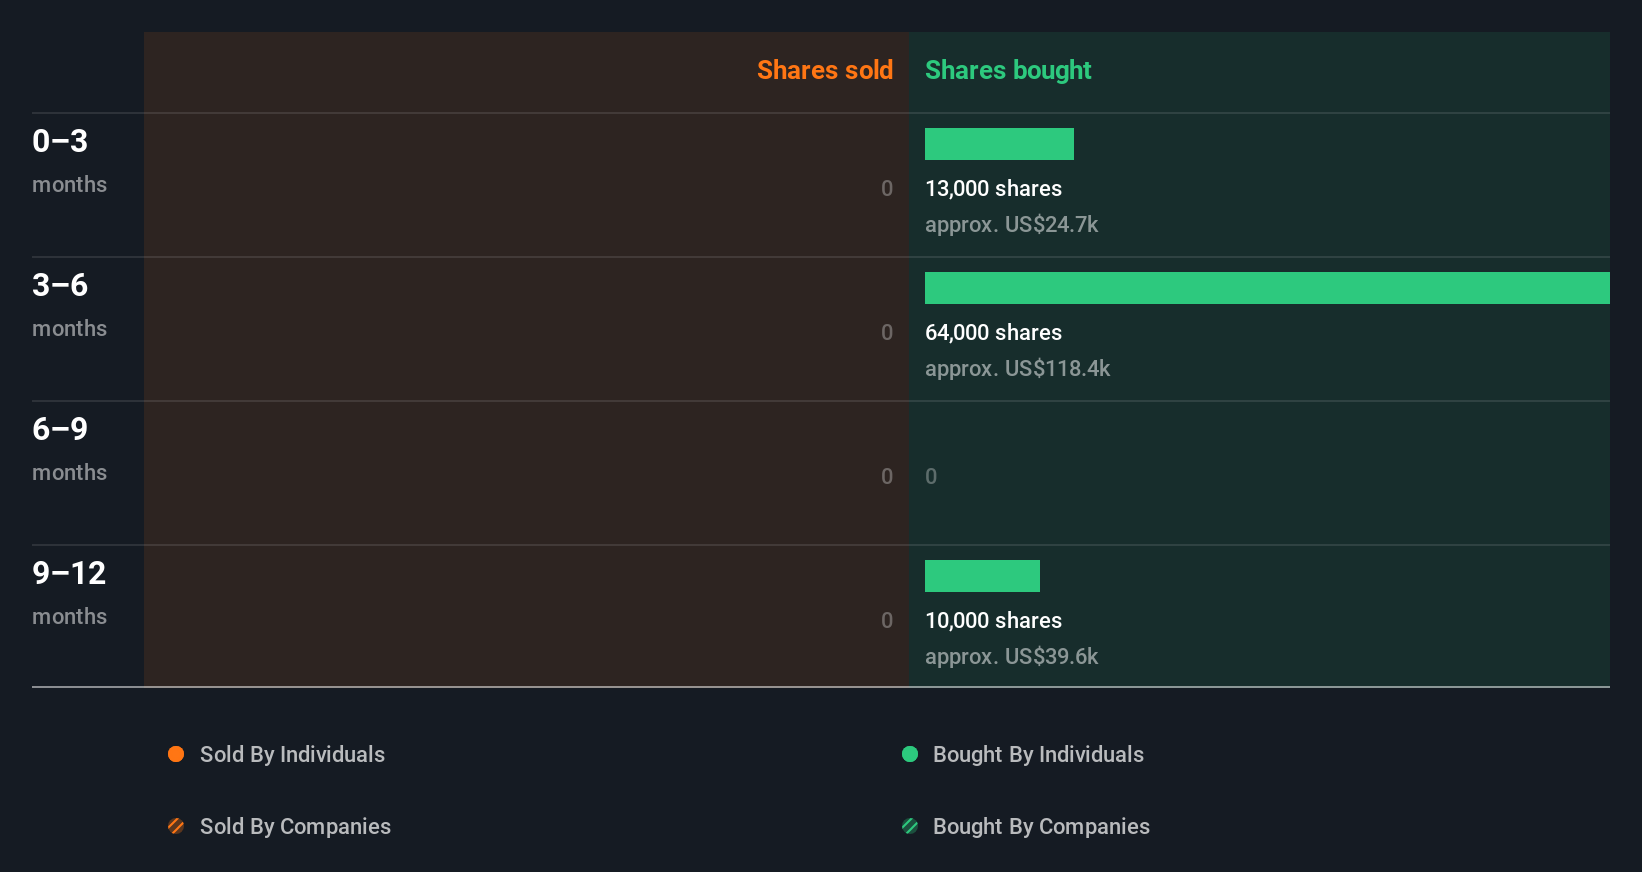
Task: Select the Sold By Companies legend label
Action: click(x=295, y=827)
